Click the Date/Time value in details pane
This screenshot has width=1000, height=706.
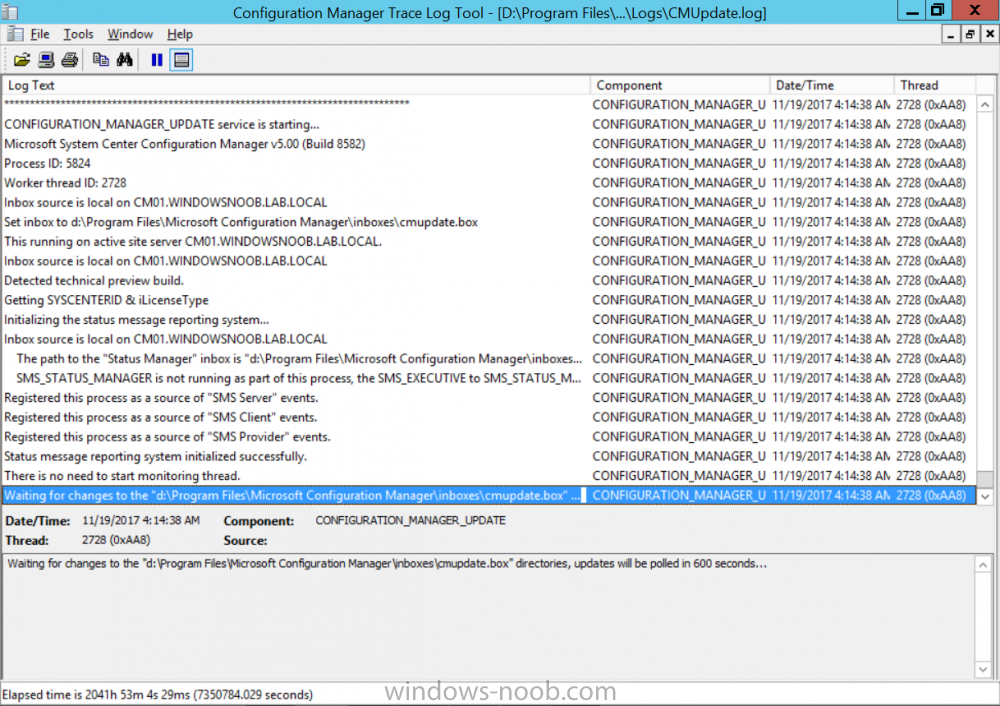(141, 520)
